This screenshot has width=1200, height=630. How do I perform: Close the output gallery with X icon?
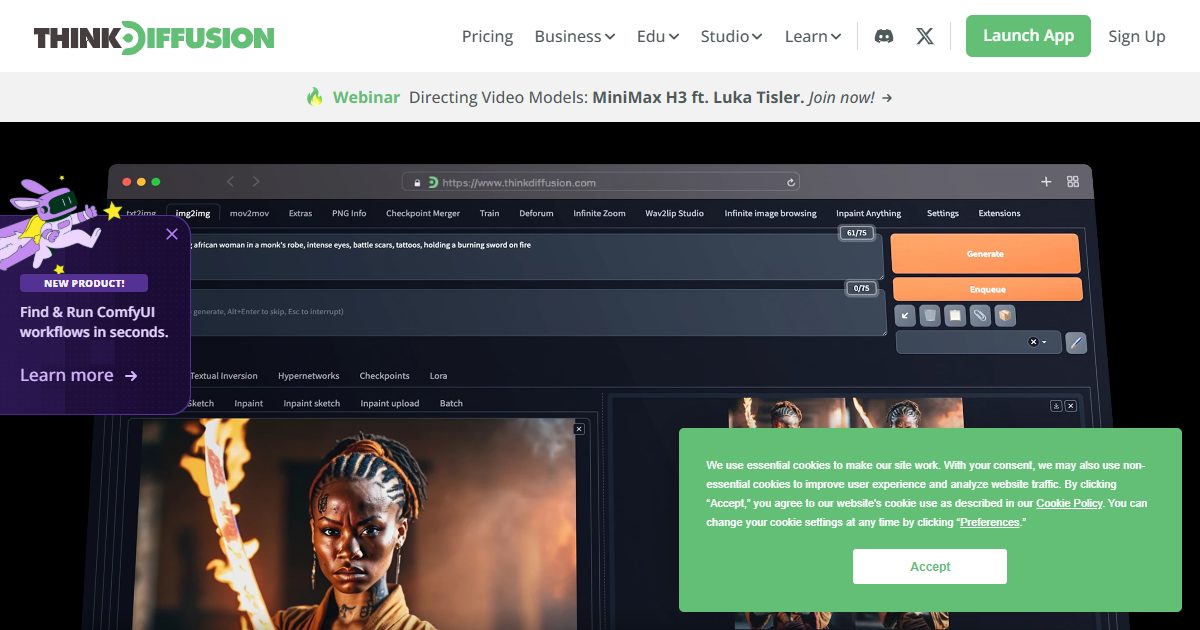1070,406
